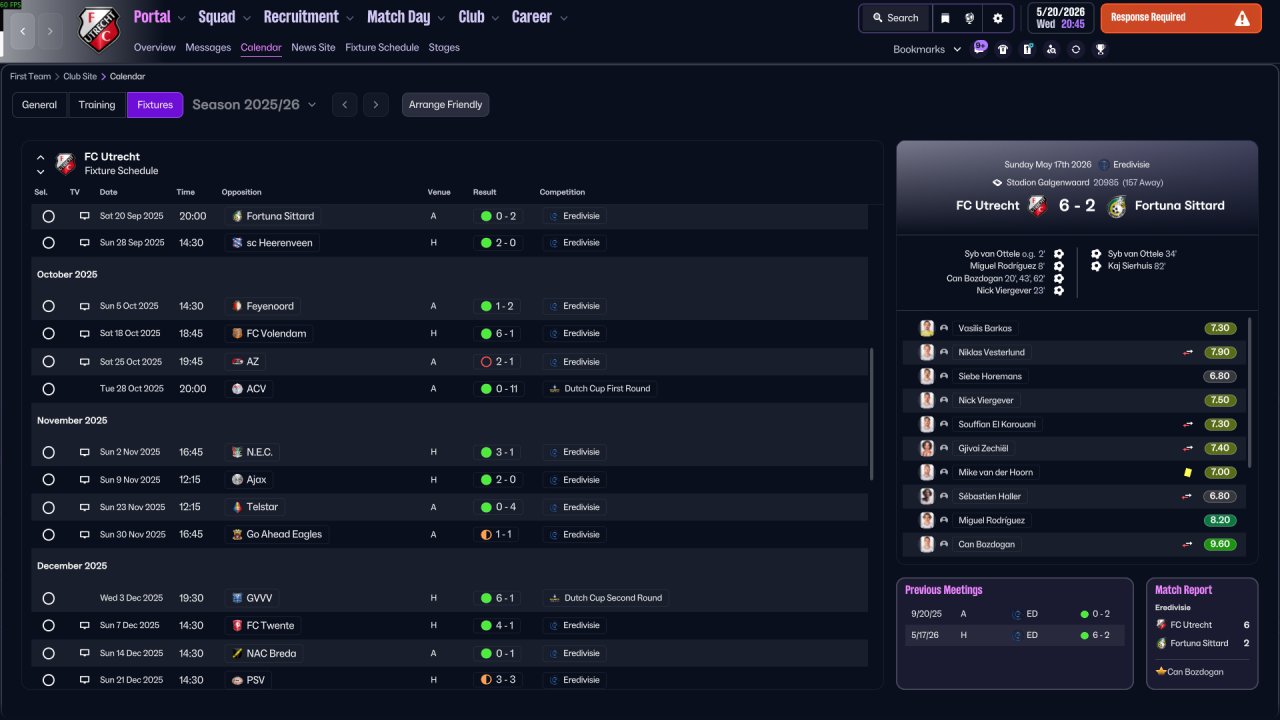Viewport: 1280px width, 720px height.
Task: Expand the Match Day menu chevron
Action: (441, 18)
